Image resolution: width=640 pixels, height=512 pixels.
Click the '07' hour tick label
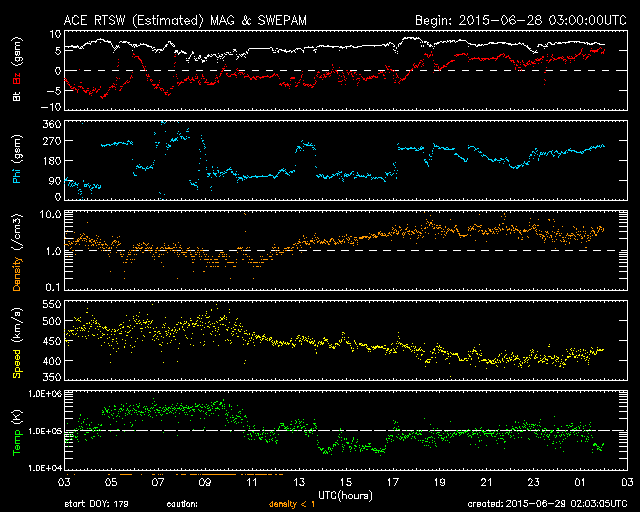(158, 483)
